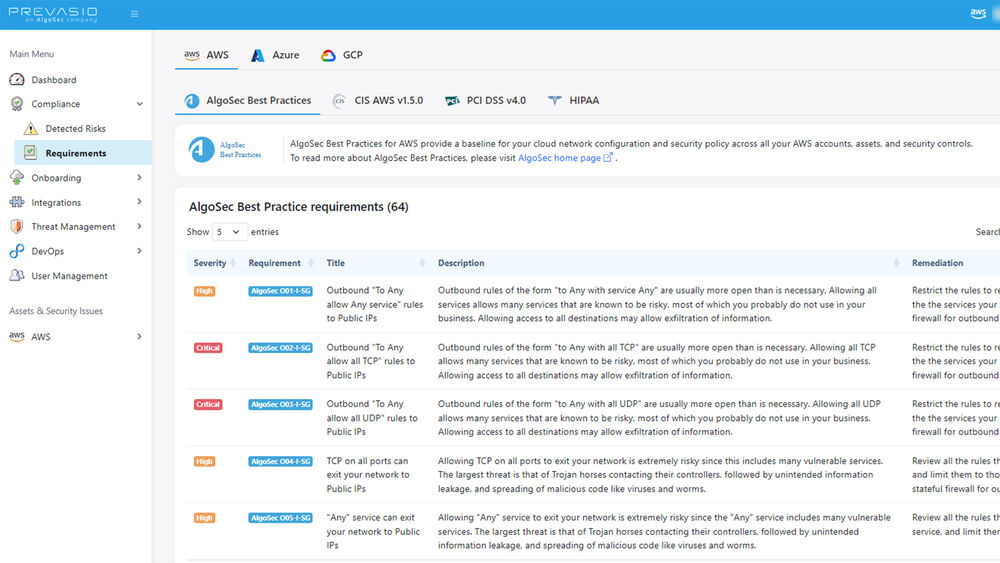
Task: Click the Threat Management shield icon
Action: (x=17, y=226)
